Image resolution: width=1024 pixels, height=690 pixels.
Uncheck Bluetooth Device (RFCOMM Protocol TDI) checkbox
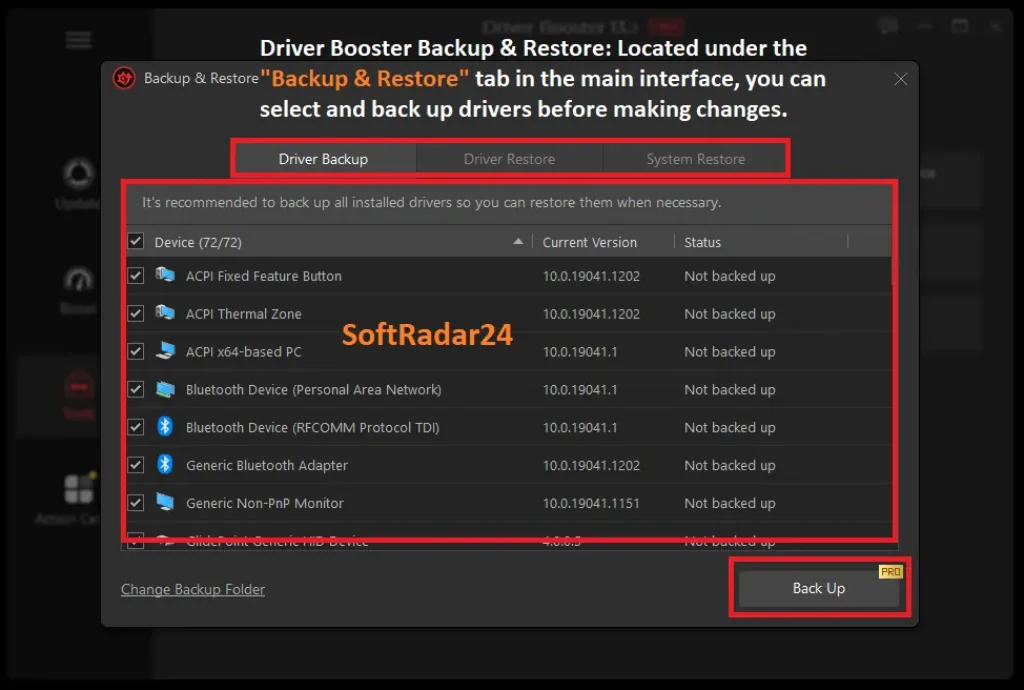(x=136, y=427)
